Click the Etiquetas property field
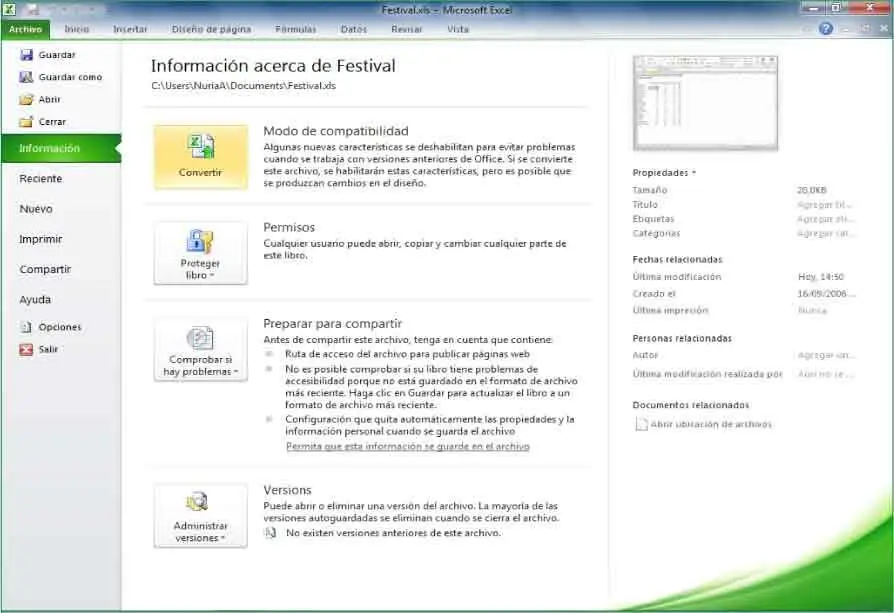Viewport: 894px width, 613px height. (x=825, y=219)
